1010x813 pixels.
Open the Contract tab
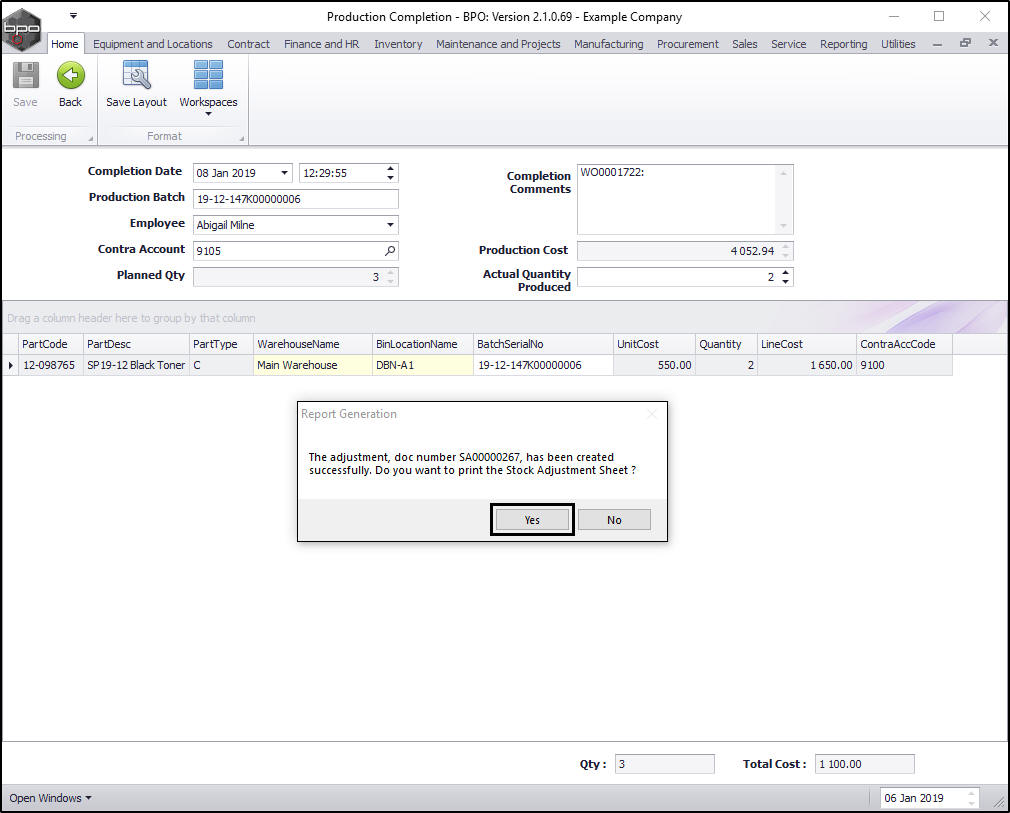click(x=248, y=44)
